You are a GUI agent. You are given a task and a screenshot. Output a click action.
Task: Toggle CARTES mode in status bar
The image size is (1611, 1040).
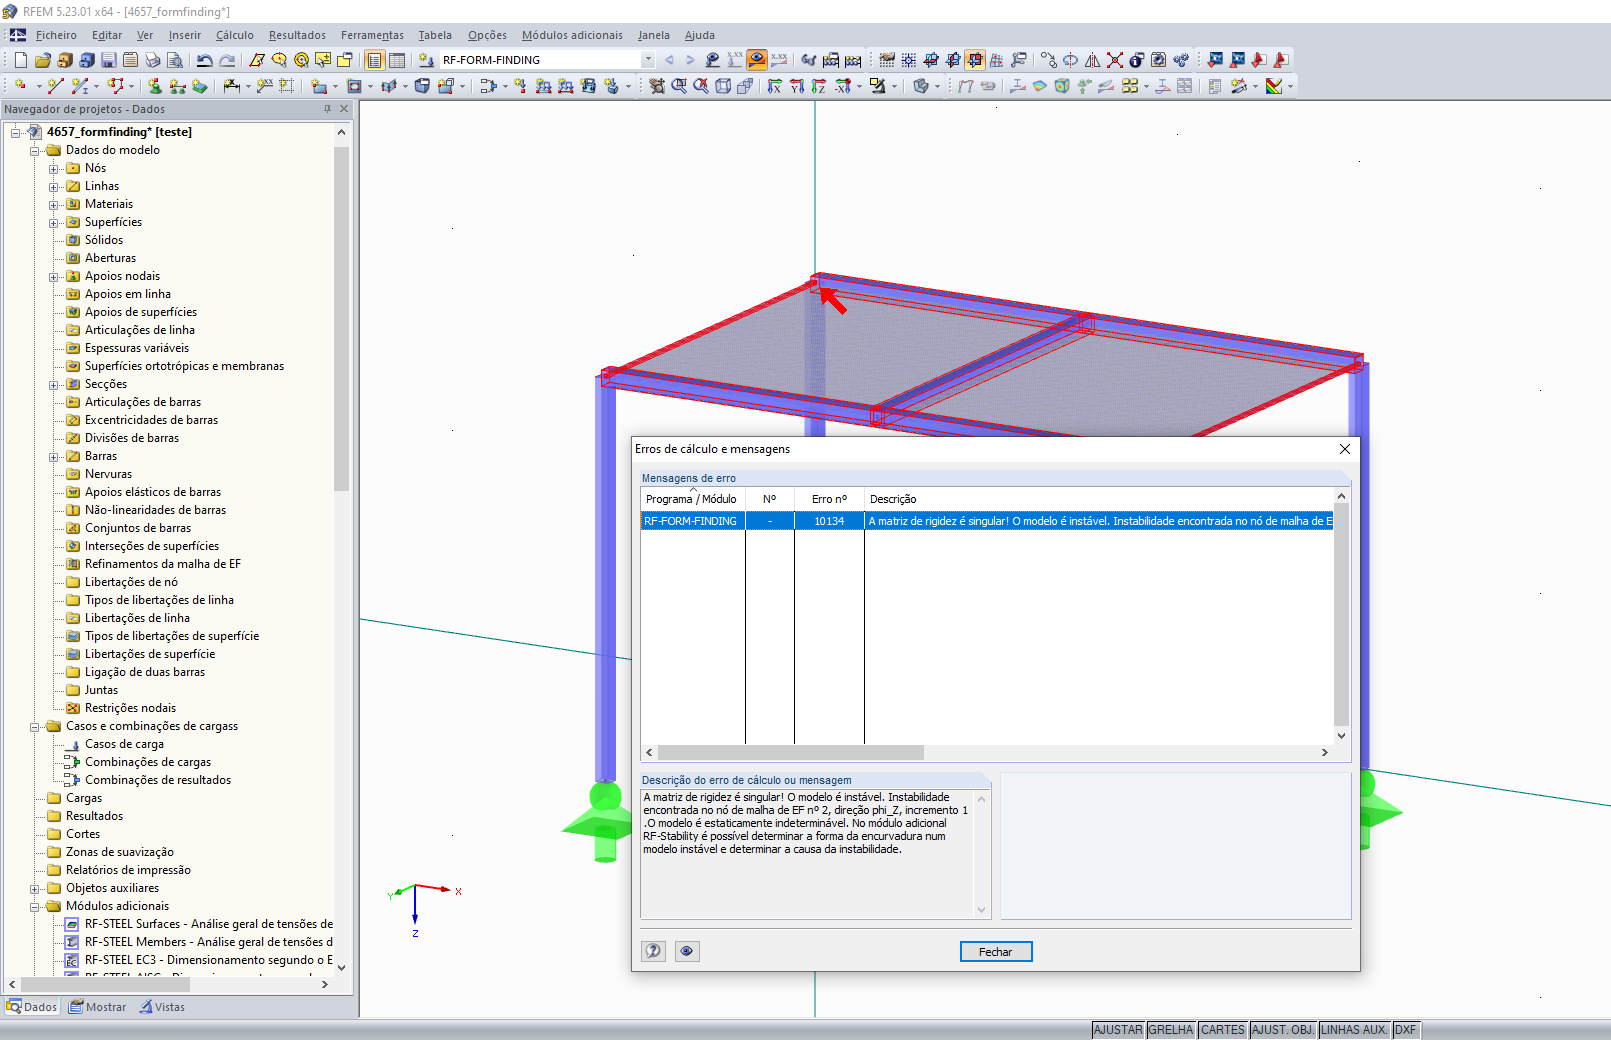1223,1030
